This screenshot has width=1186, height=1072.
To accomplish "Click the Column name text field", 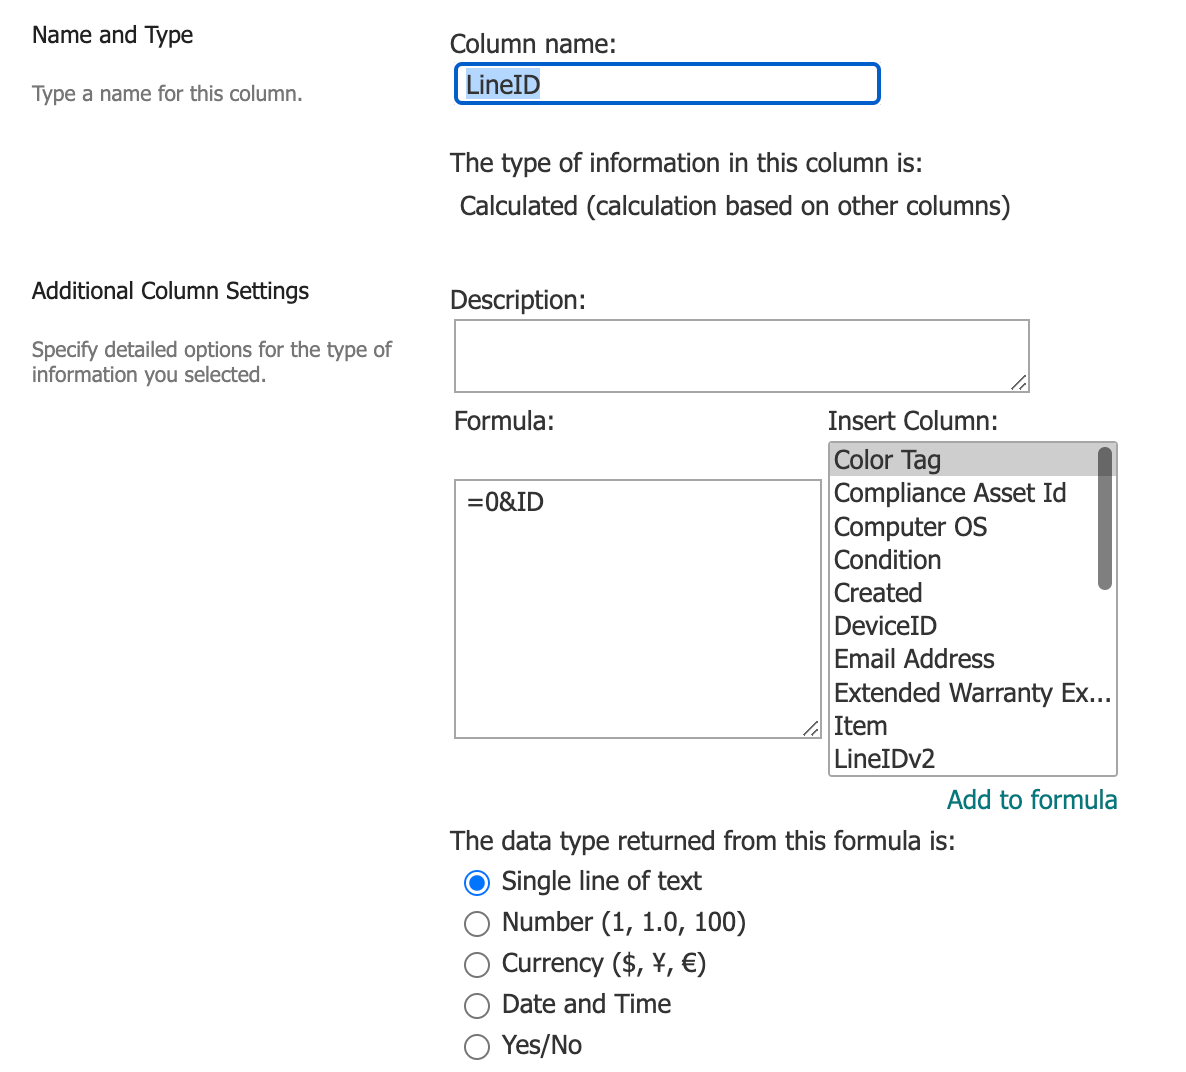I will coord(667,84).
